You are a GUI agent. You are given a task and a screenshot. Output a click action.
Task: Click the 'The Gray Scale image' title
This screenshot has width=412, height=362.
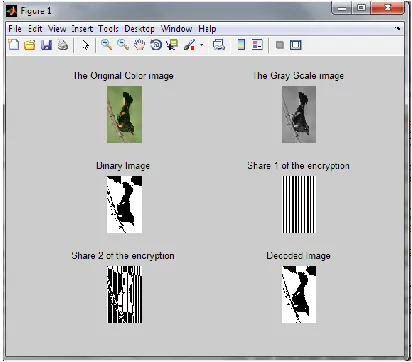tap(298, 76)
